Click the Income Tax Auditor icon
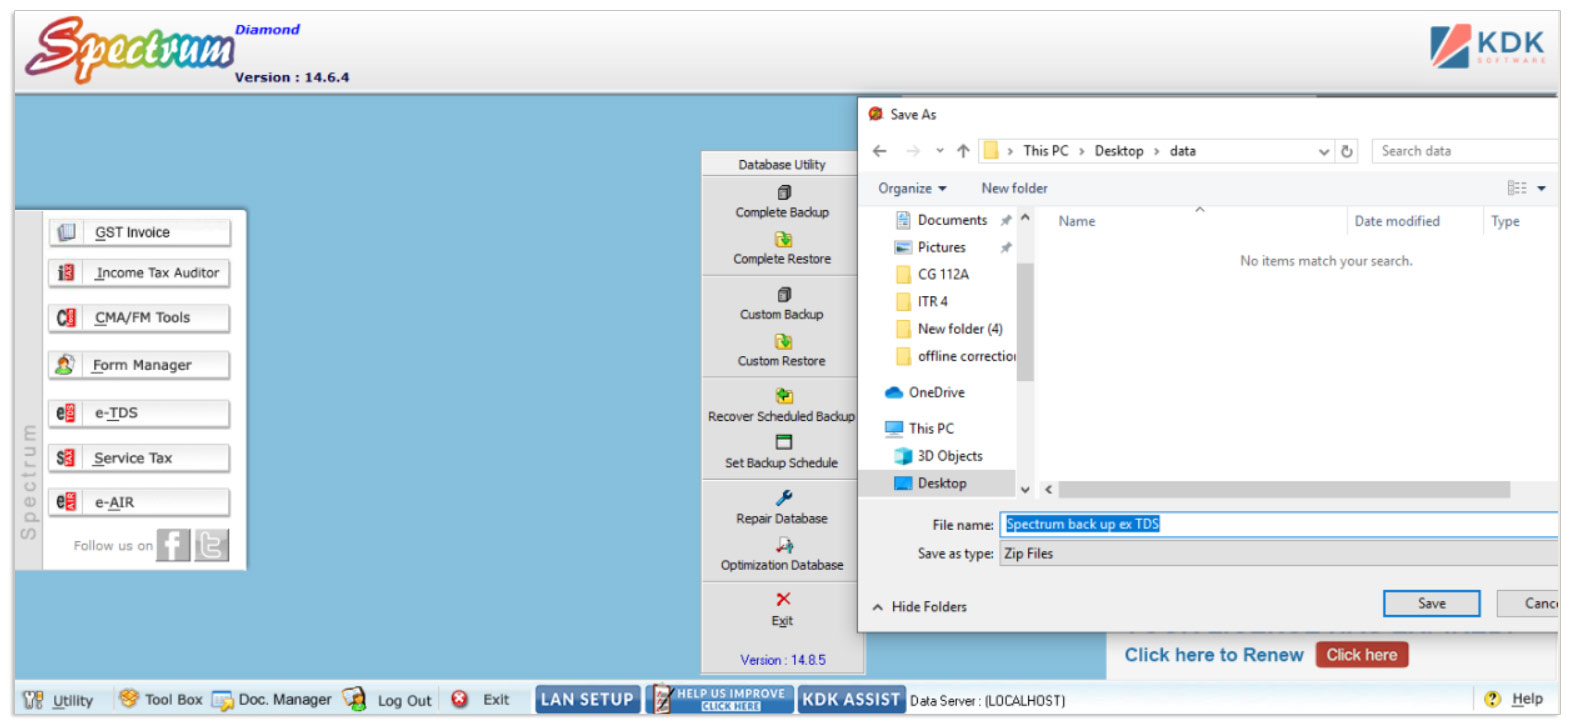Viewport: 1578px width, 725px height. point(66,272)
